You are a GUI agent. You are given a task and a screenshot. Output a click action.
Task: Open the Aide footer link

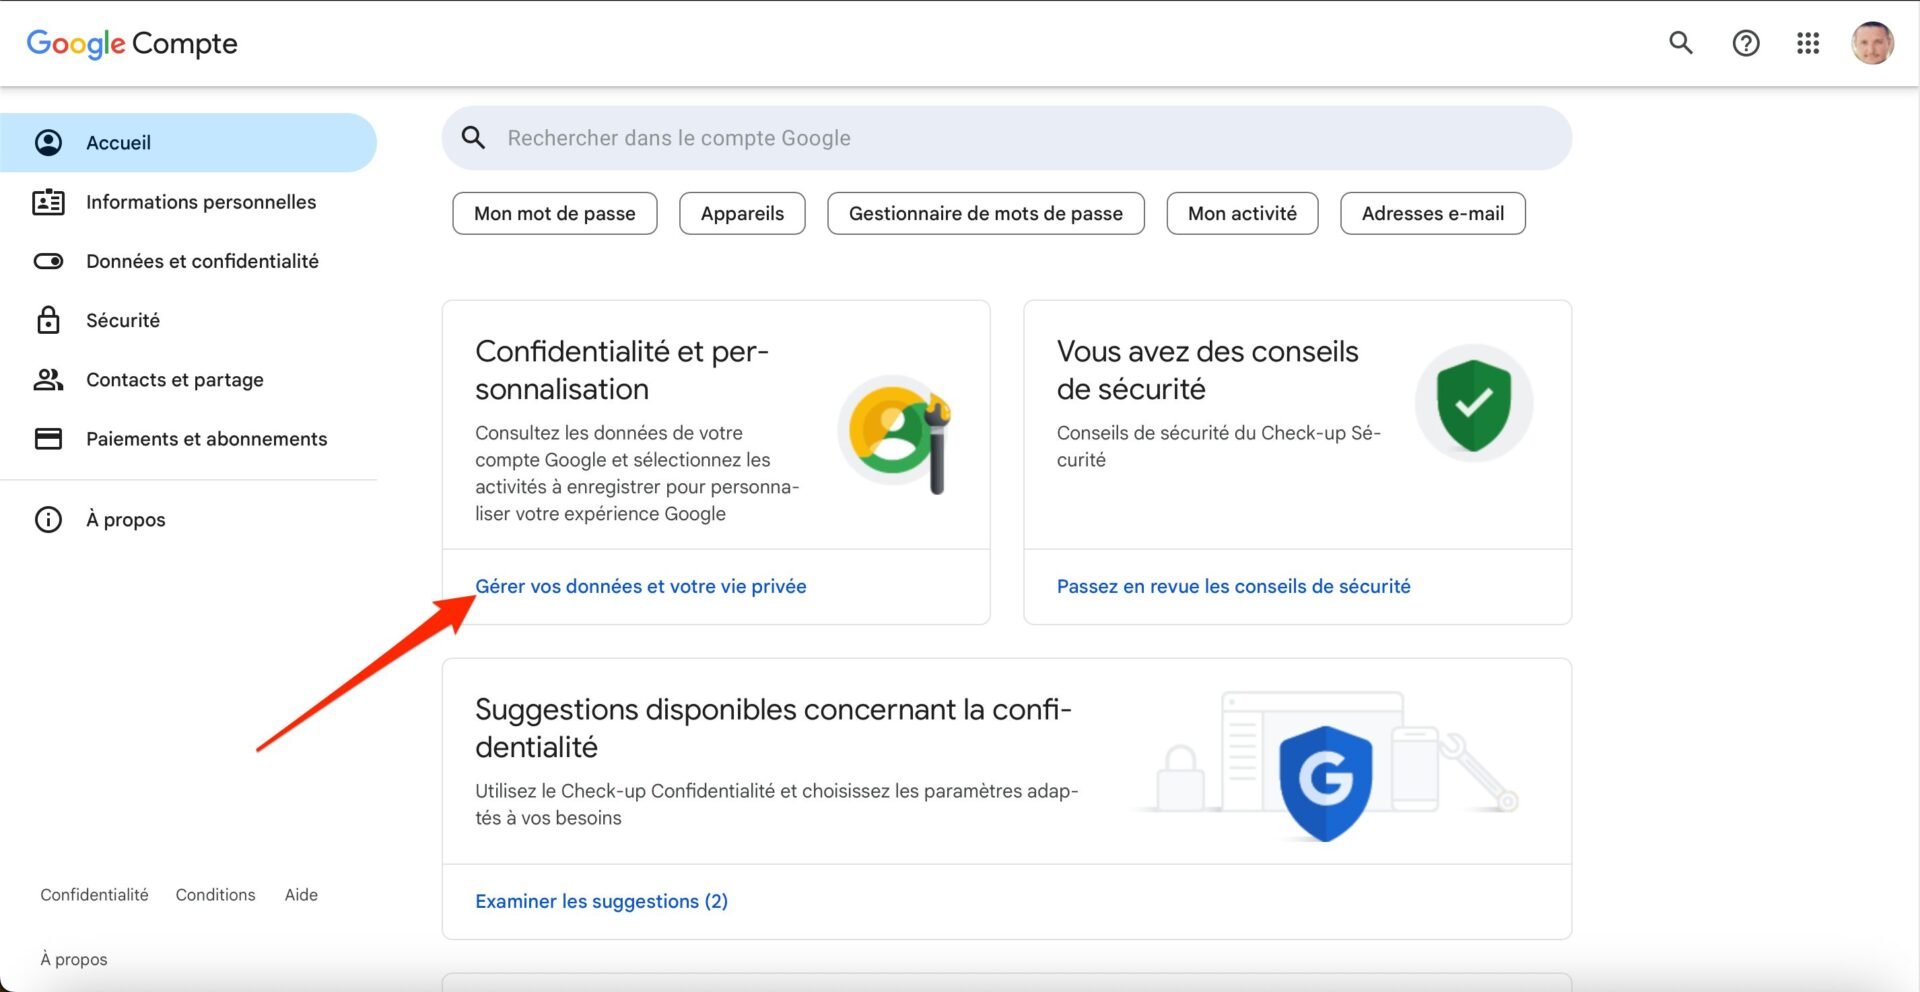301,895
